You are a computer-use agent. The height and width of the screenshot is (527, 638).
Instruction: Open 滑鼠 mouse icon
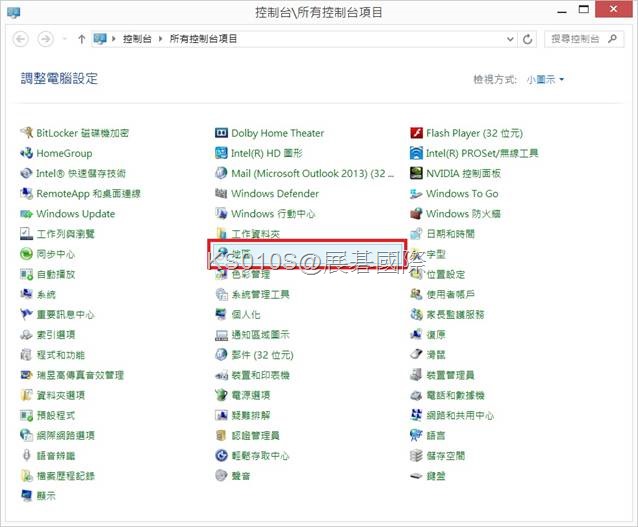tap(417, 355)
